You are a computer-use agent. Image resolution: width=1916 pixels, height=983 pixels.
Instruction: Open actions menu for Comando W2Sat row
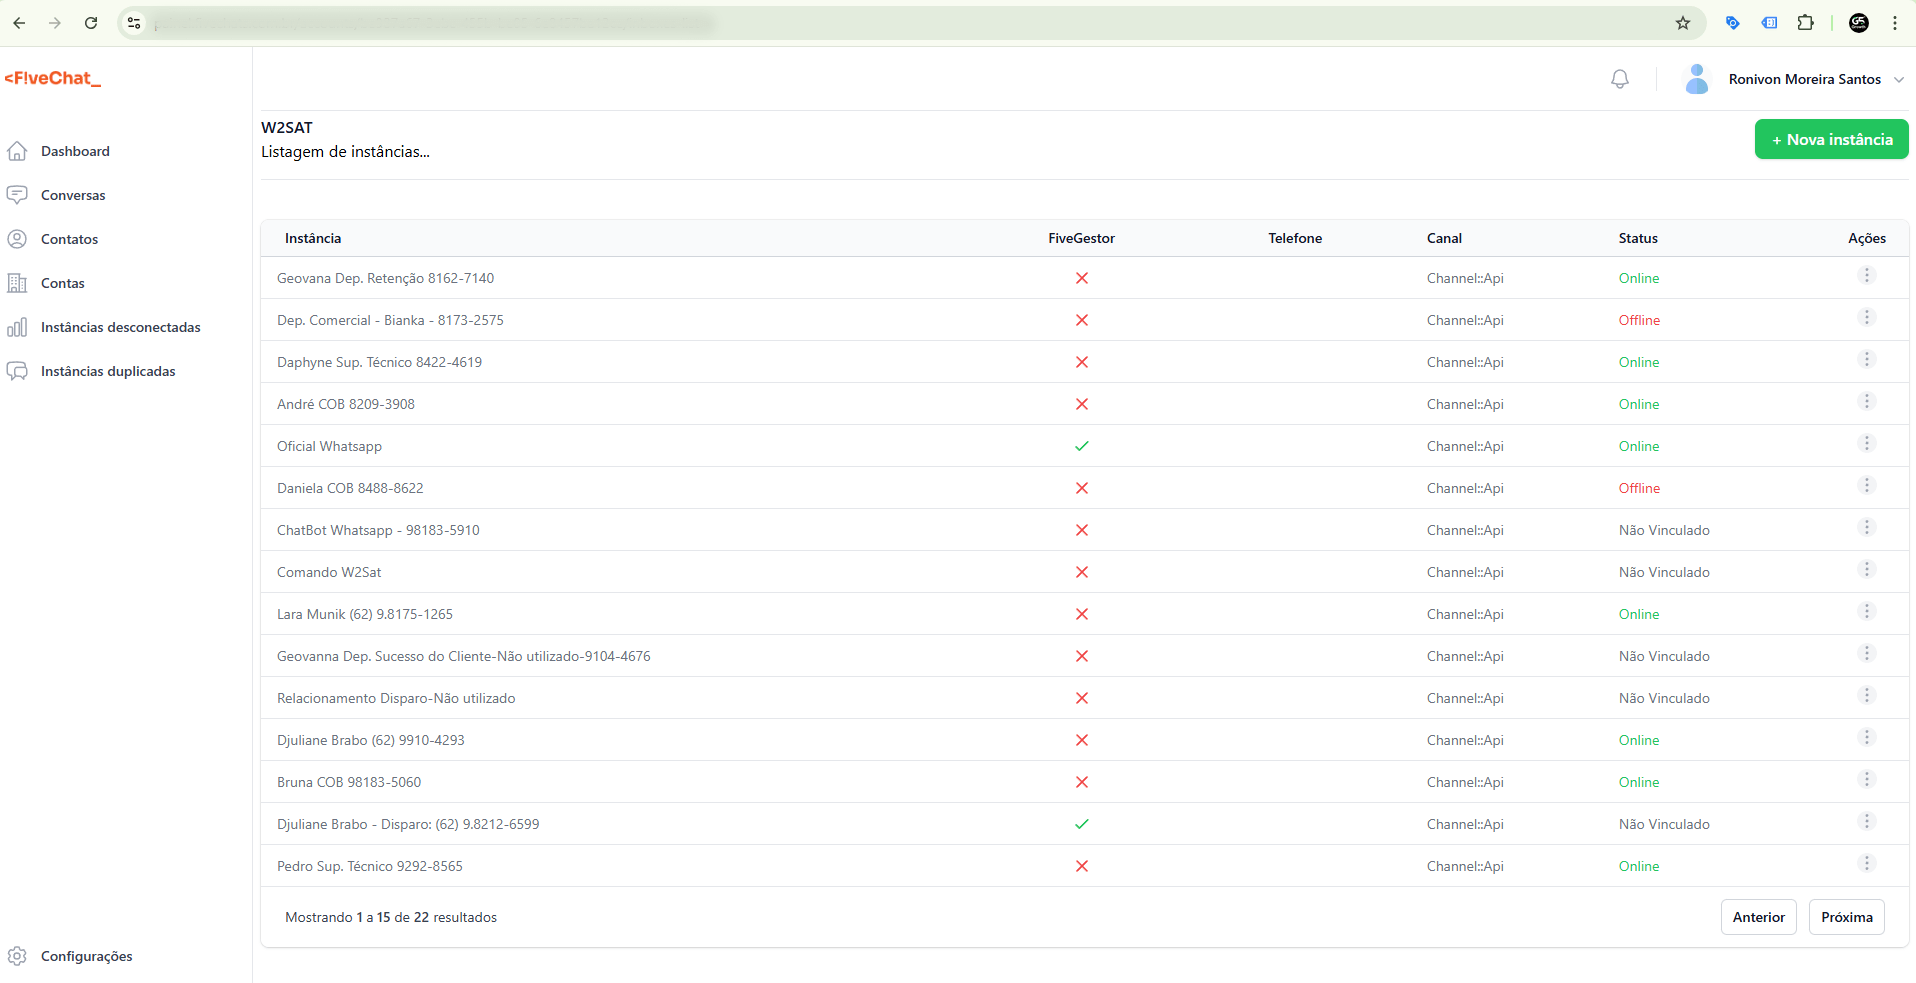pos(1866,569)
